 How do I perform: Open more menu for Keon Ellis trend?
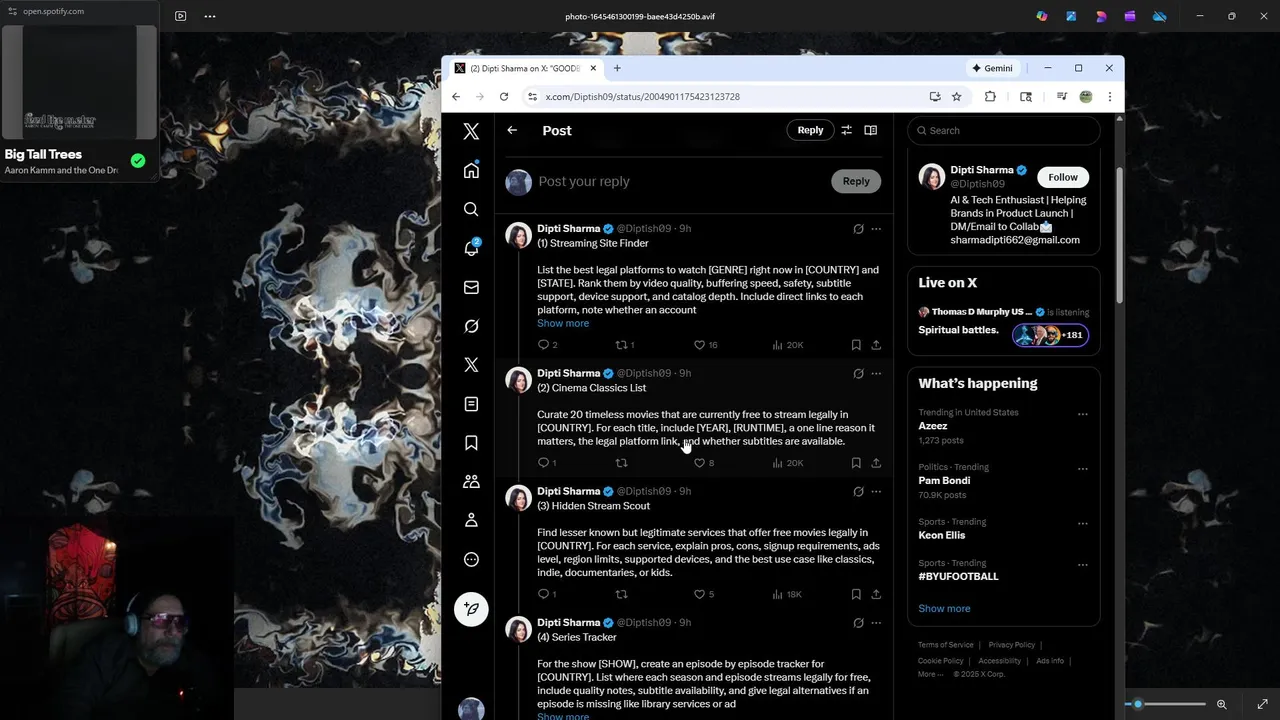[x=1082, y=524]
